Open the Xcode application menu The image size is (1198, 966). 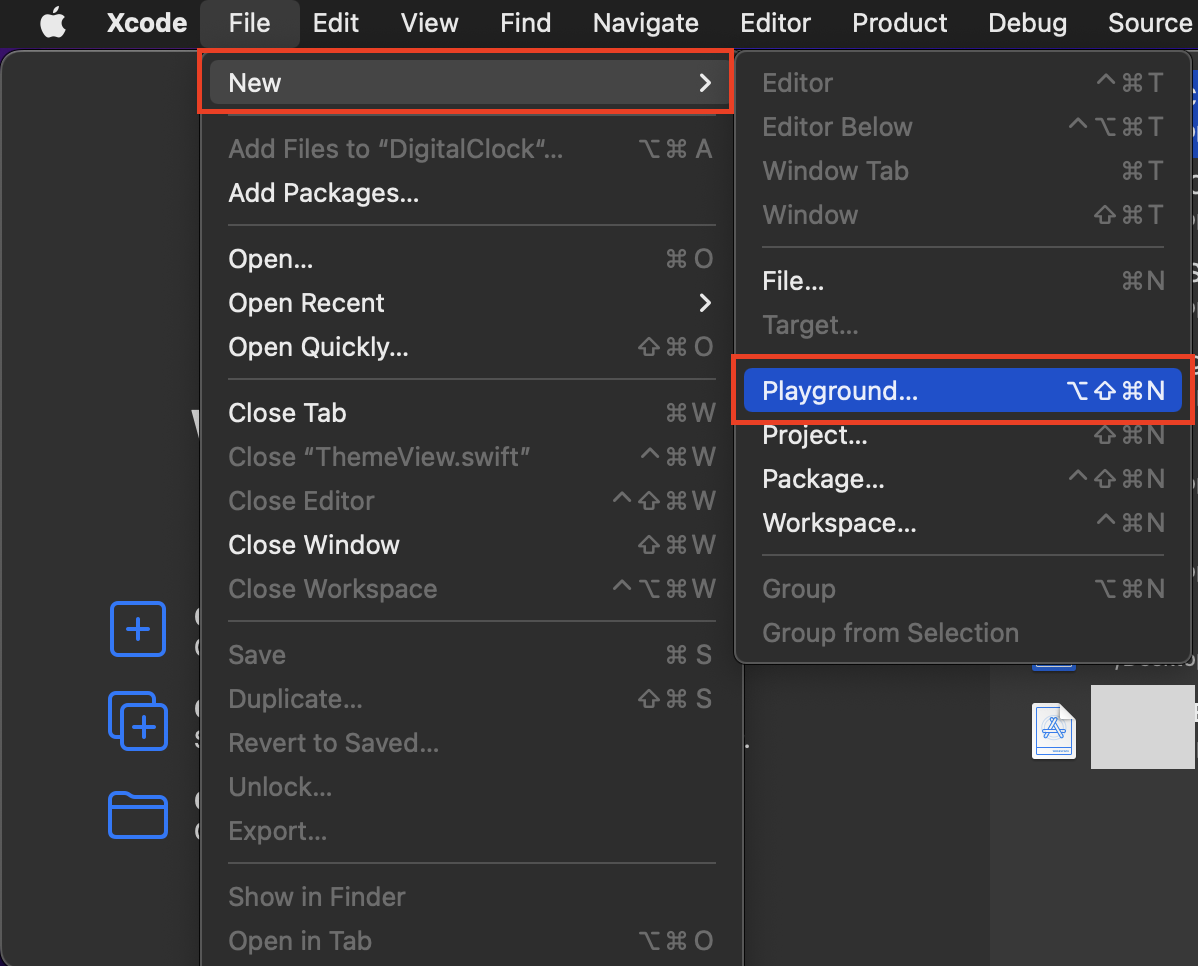[147, 23]
